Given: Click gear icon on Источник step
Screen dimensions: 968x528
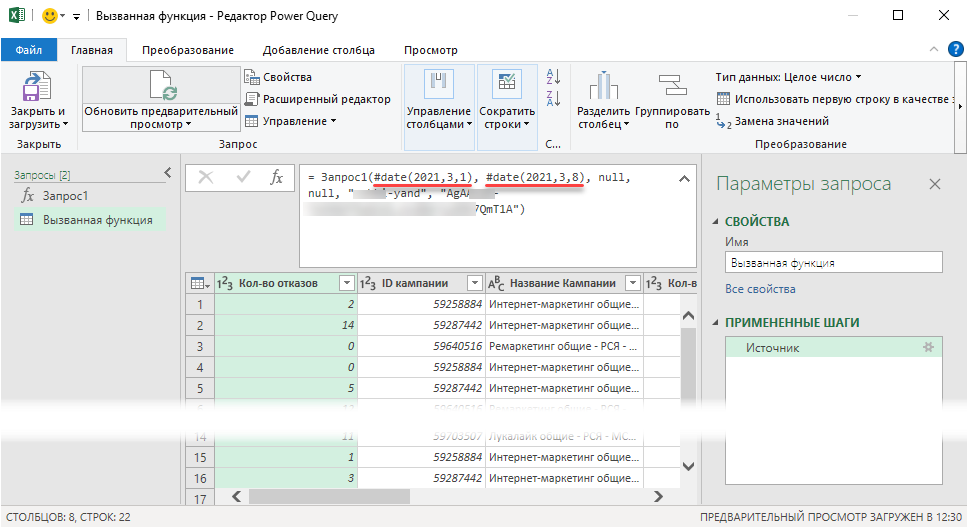Looking at the screenshot, I should pos(927,347).
